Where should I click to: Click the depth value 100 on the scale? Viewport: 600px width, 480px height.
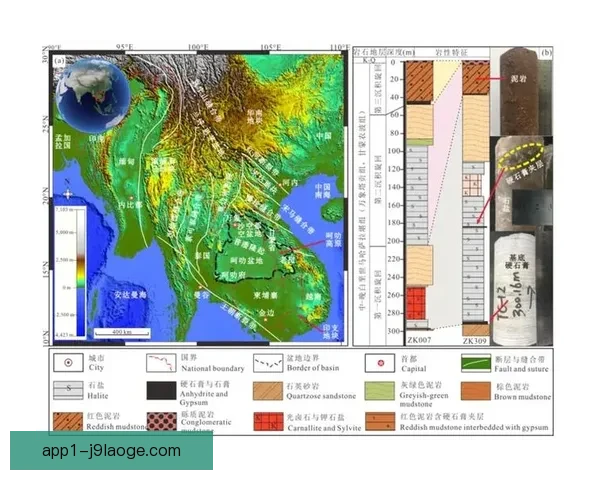393,151
